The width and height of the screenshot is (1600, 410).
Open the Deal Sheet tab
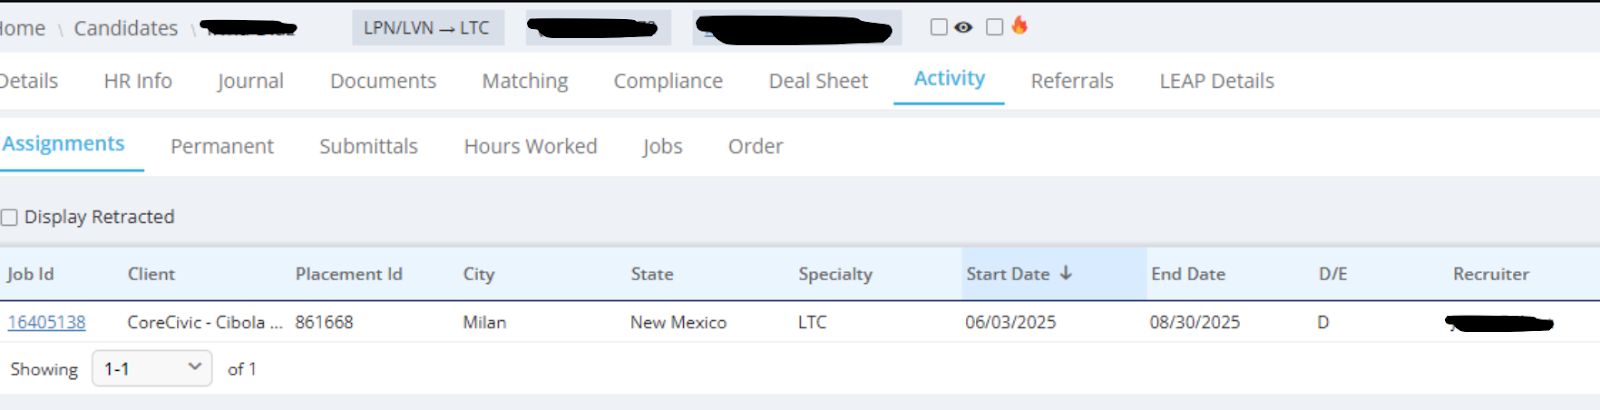(818, 81)
